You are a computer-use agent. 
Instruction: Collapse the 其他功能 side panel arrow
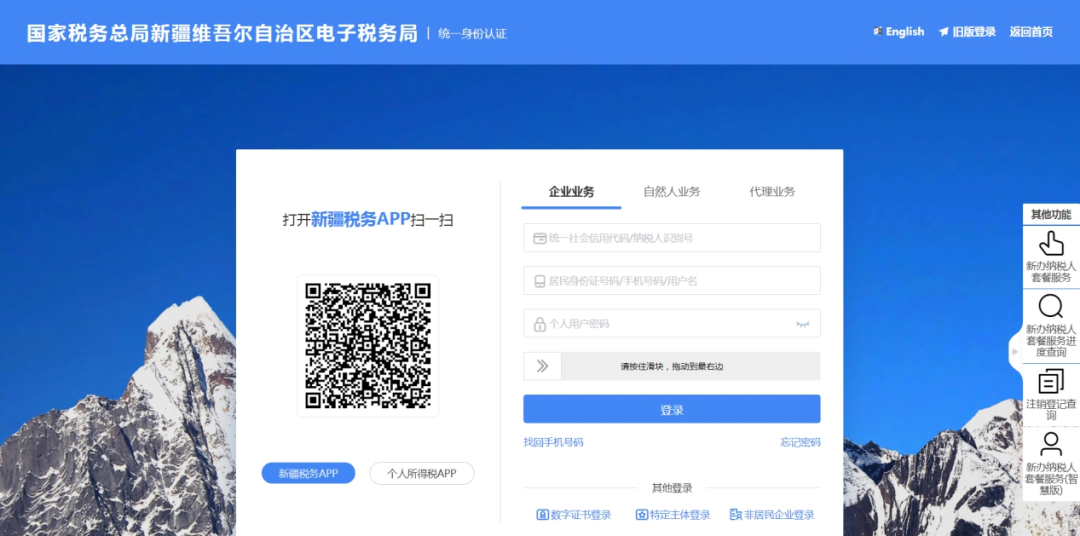(1015, 351)
